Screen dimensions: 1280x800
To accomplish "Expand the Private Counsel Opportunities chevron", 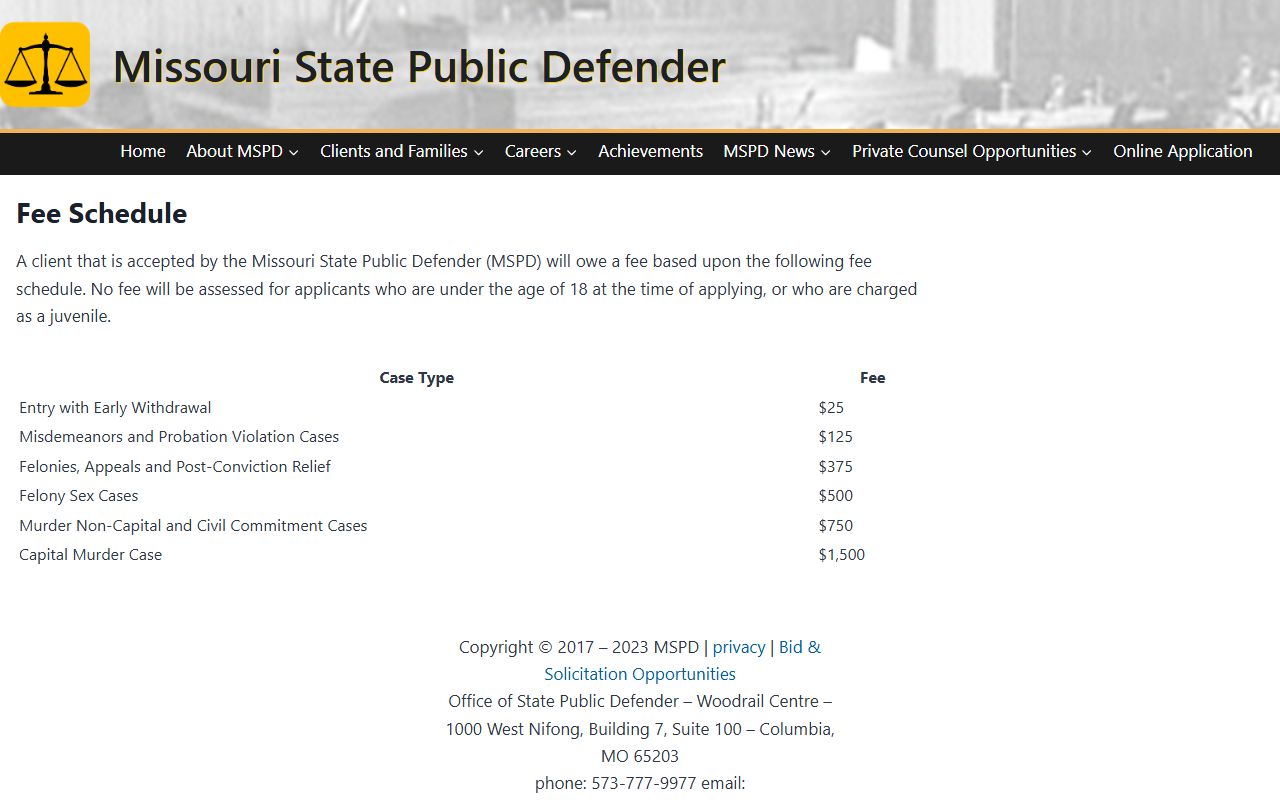I will tap(1086, 152).
